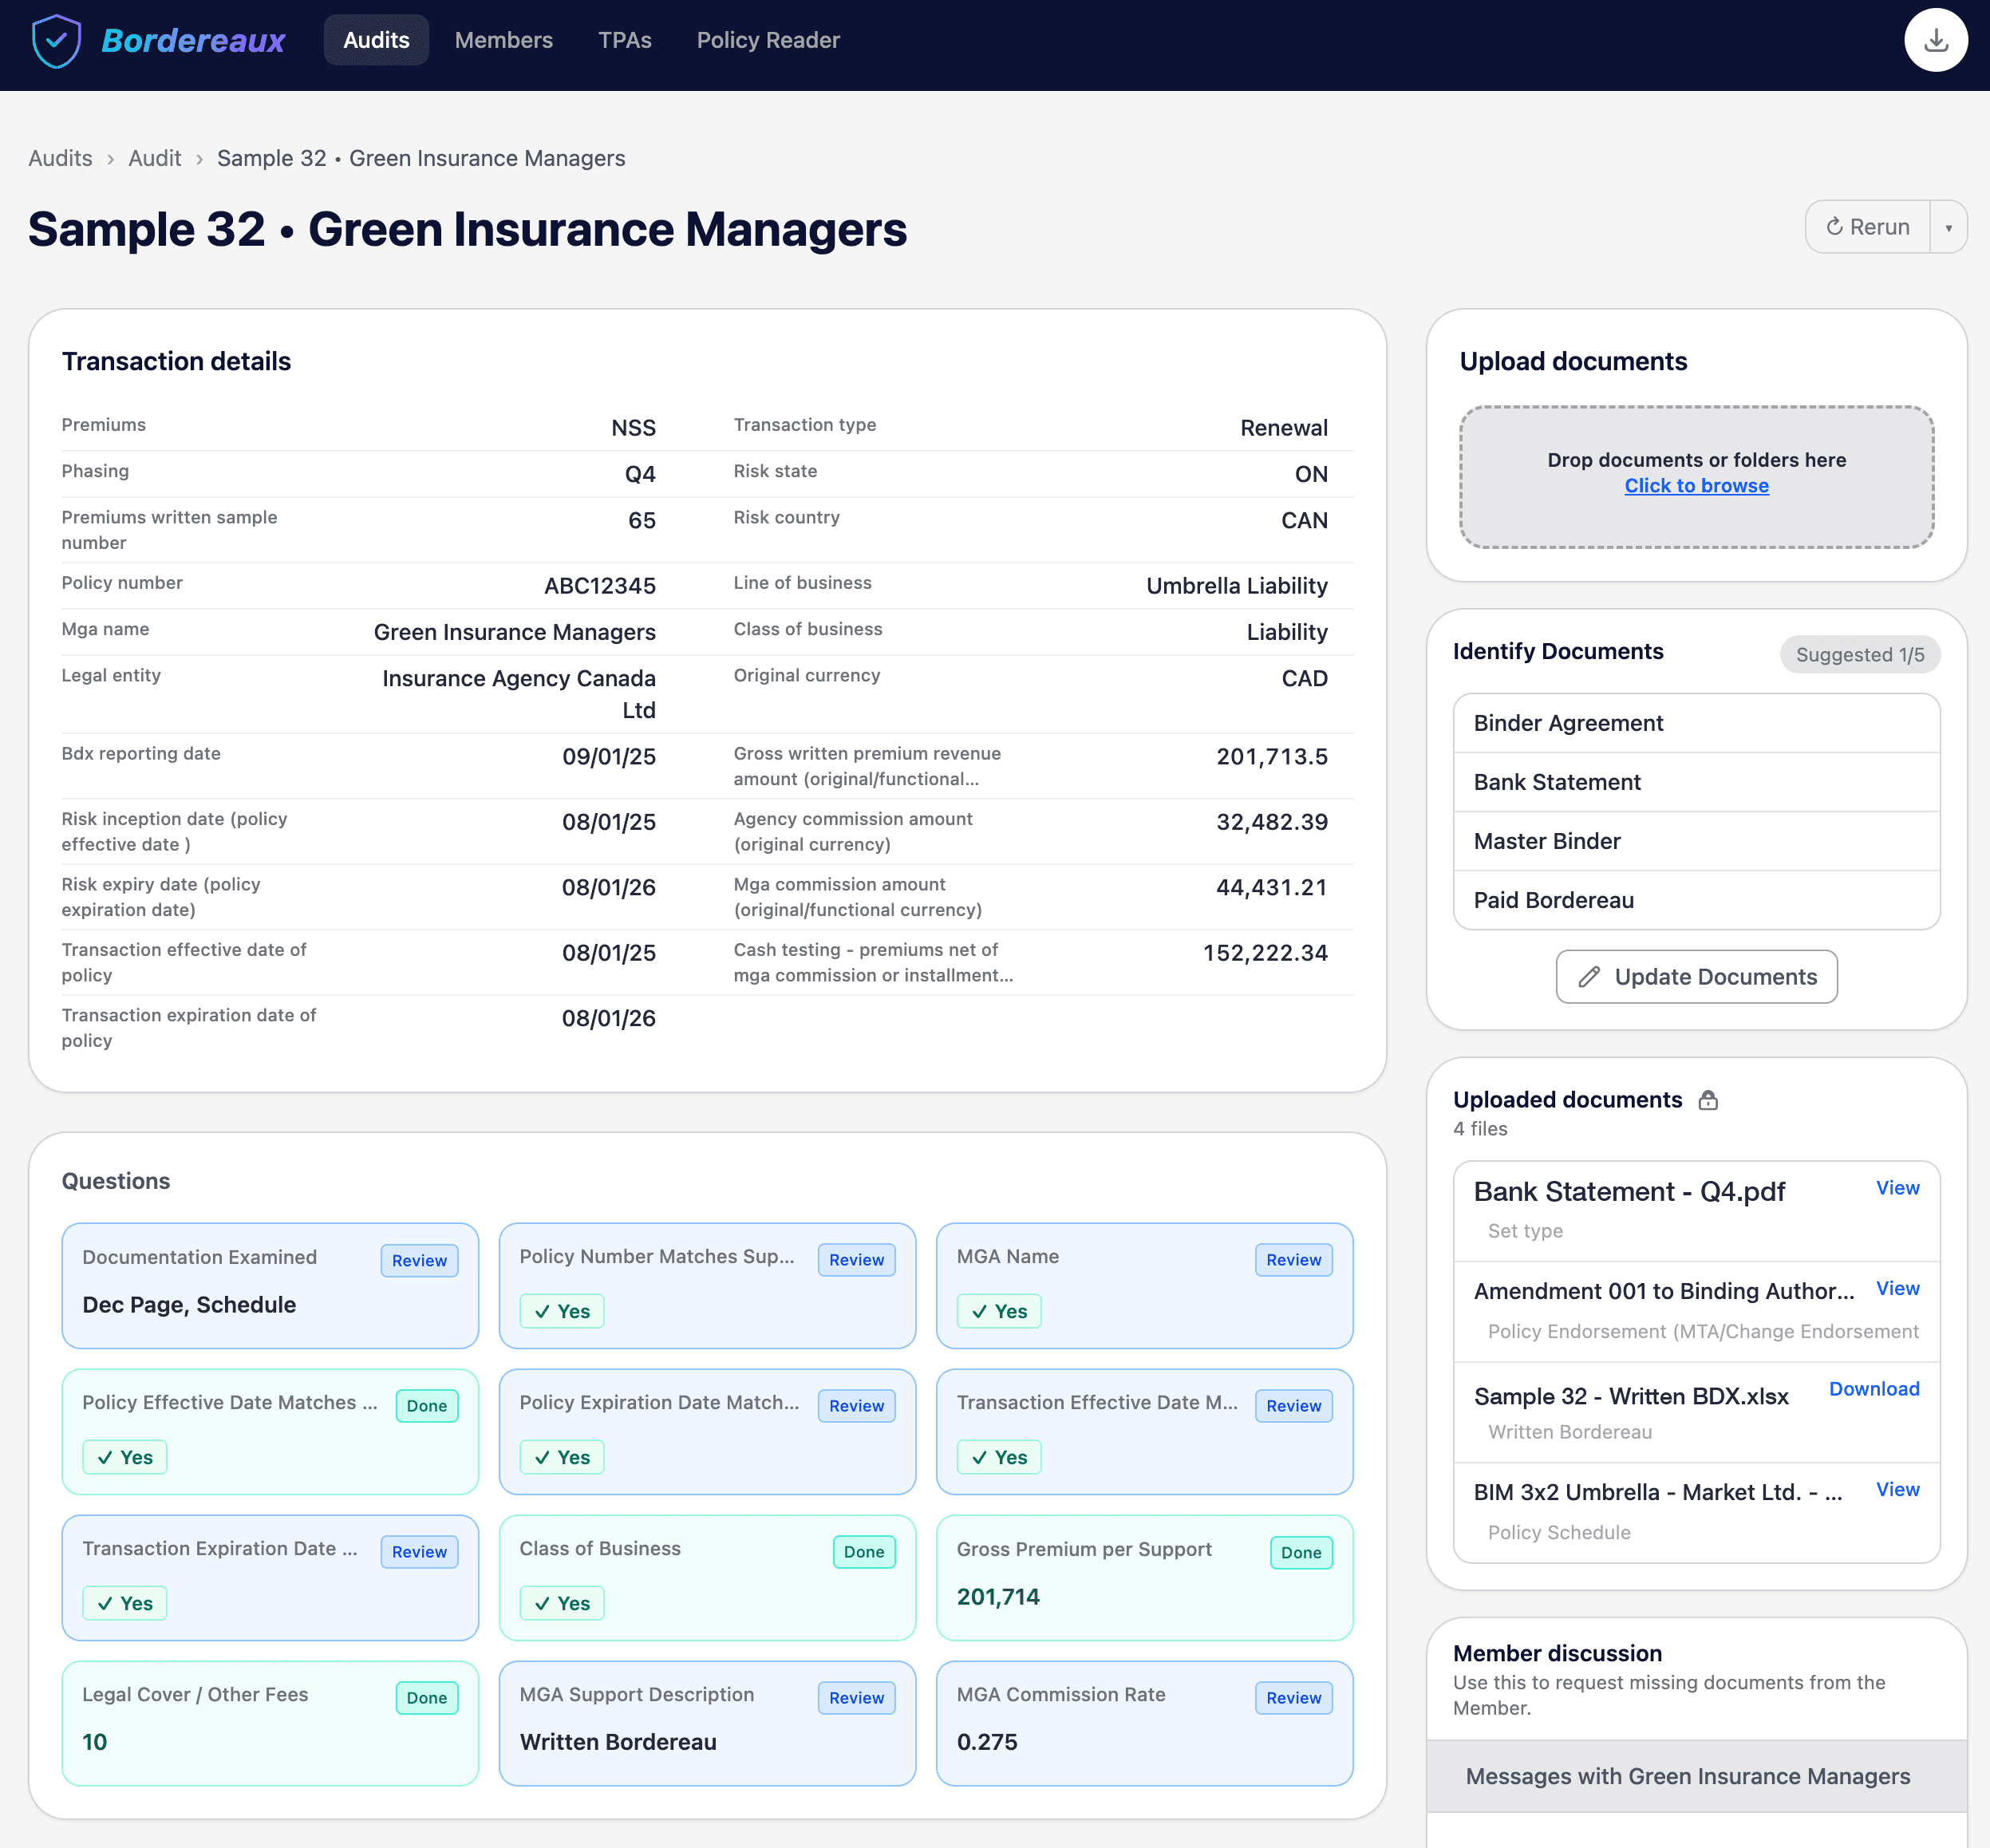Click the 201,713.5 gross written premium value

click(1272, 757)
